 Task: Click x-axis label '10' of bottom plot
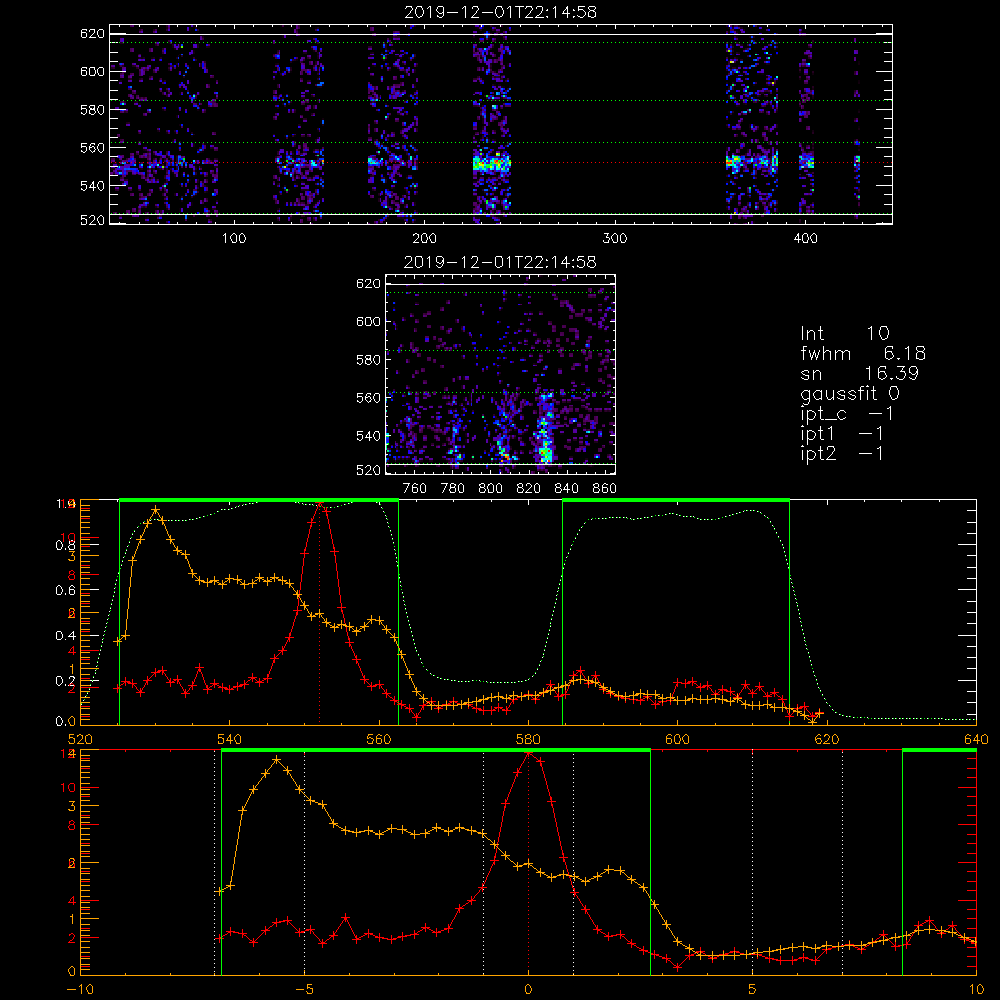(x=976, y=990)
